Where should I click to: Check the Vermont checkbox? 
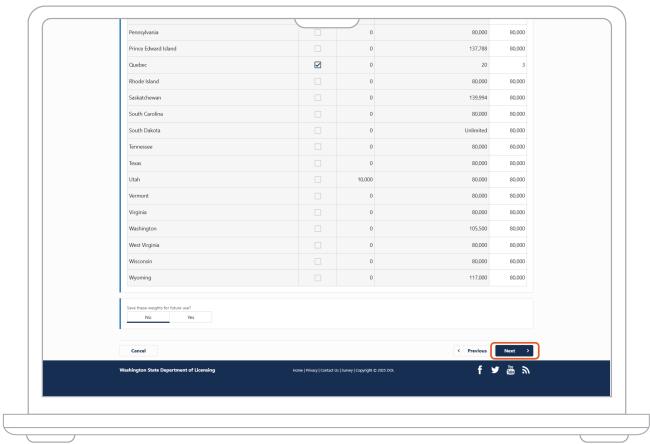pos(318,196)
